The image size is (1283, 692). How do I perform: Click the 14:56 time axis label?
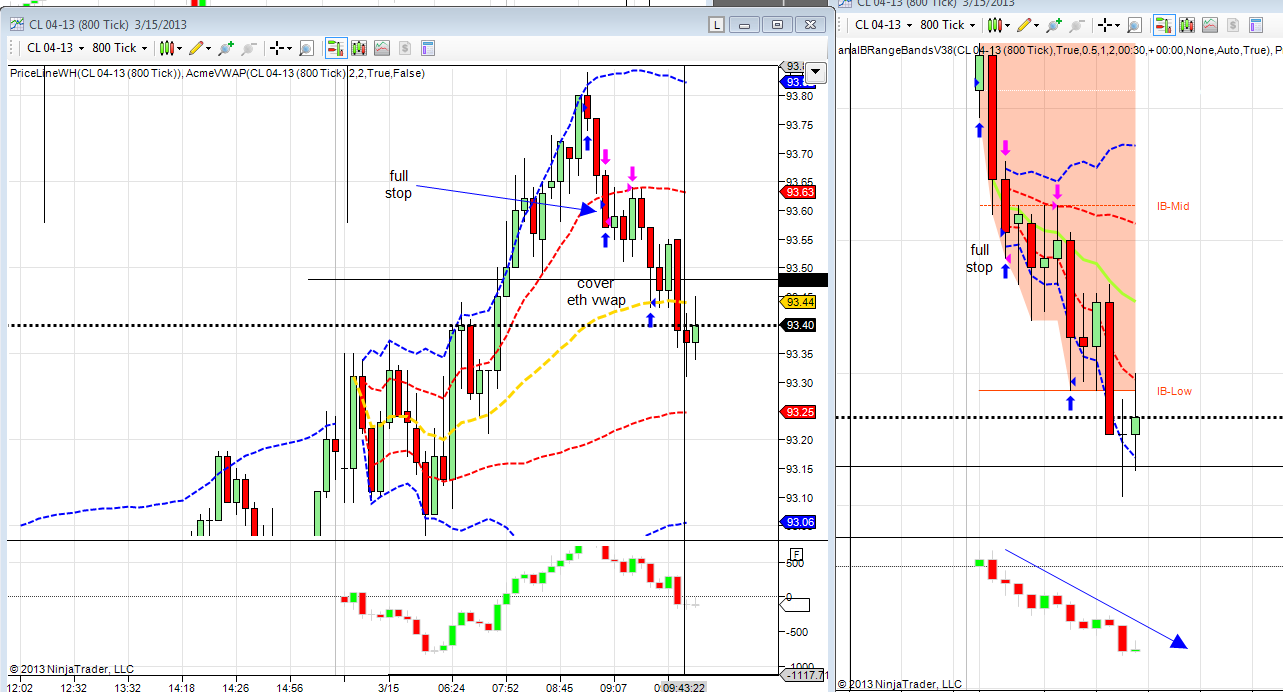pos(289,686)
